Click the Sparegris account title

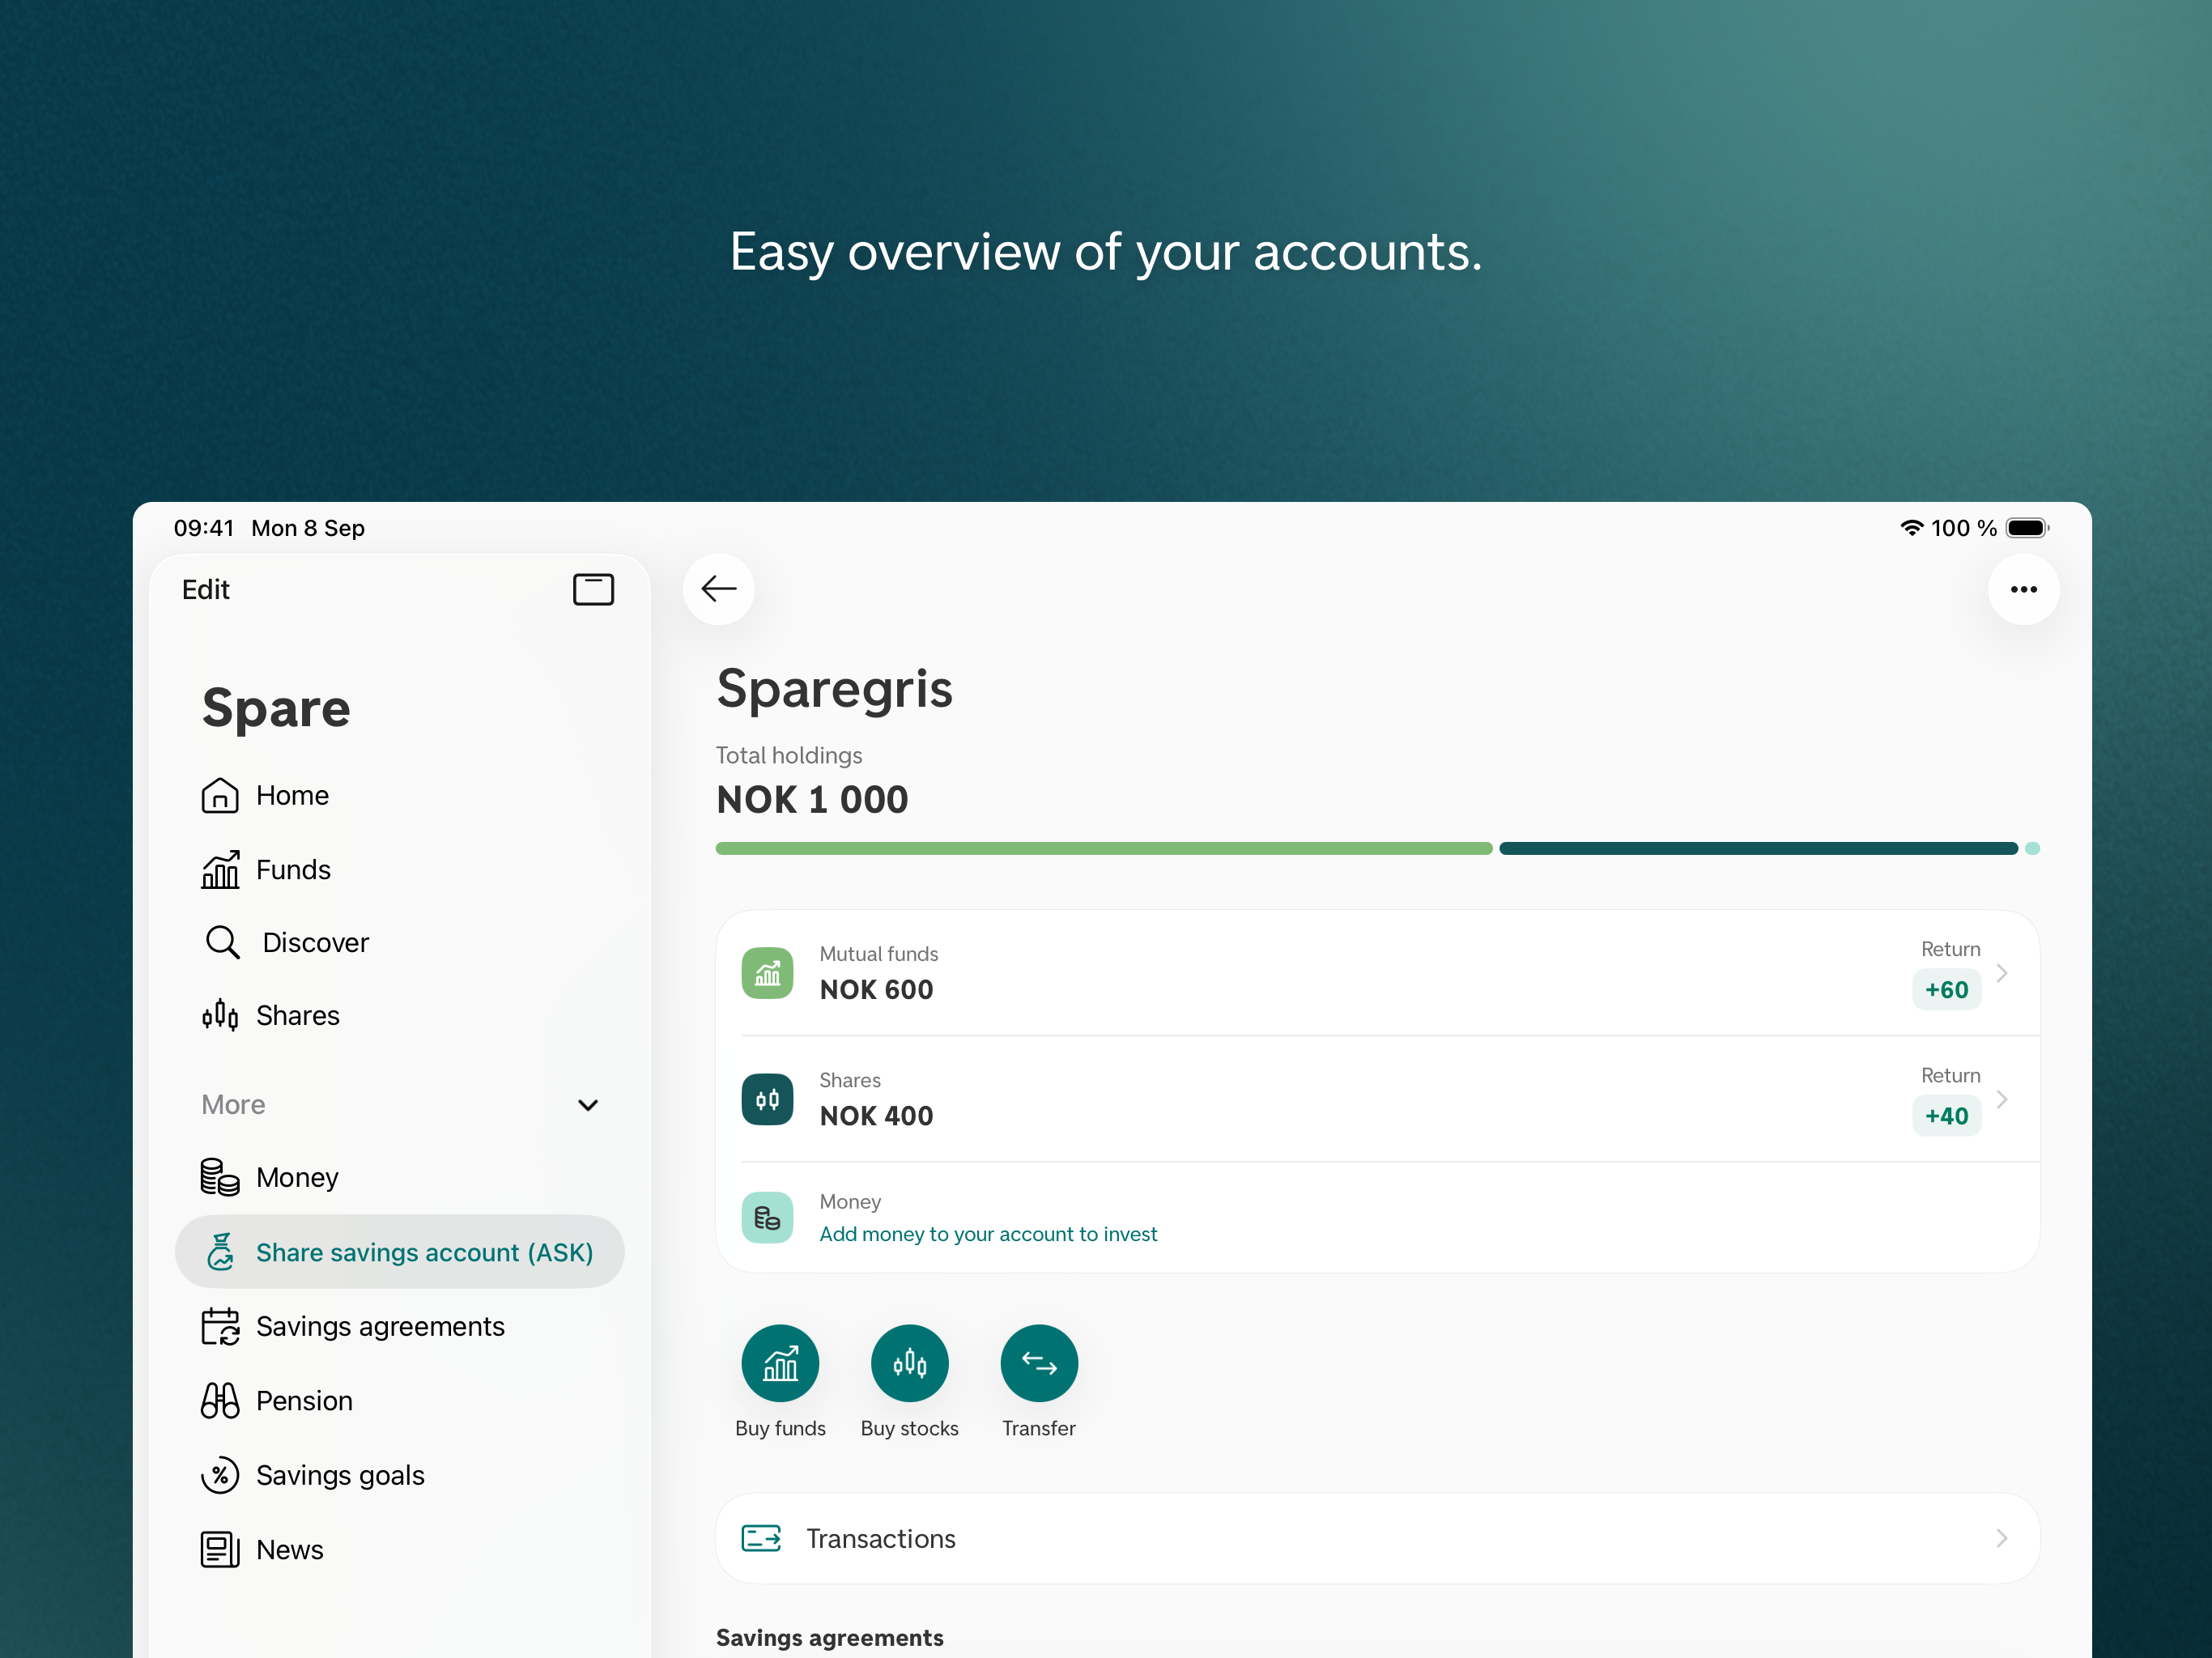tap(834, 690)
